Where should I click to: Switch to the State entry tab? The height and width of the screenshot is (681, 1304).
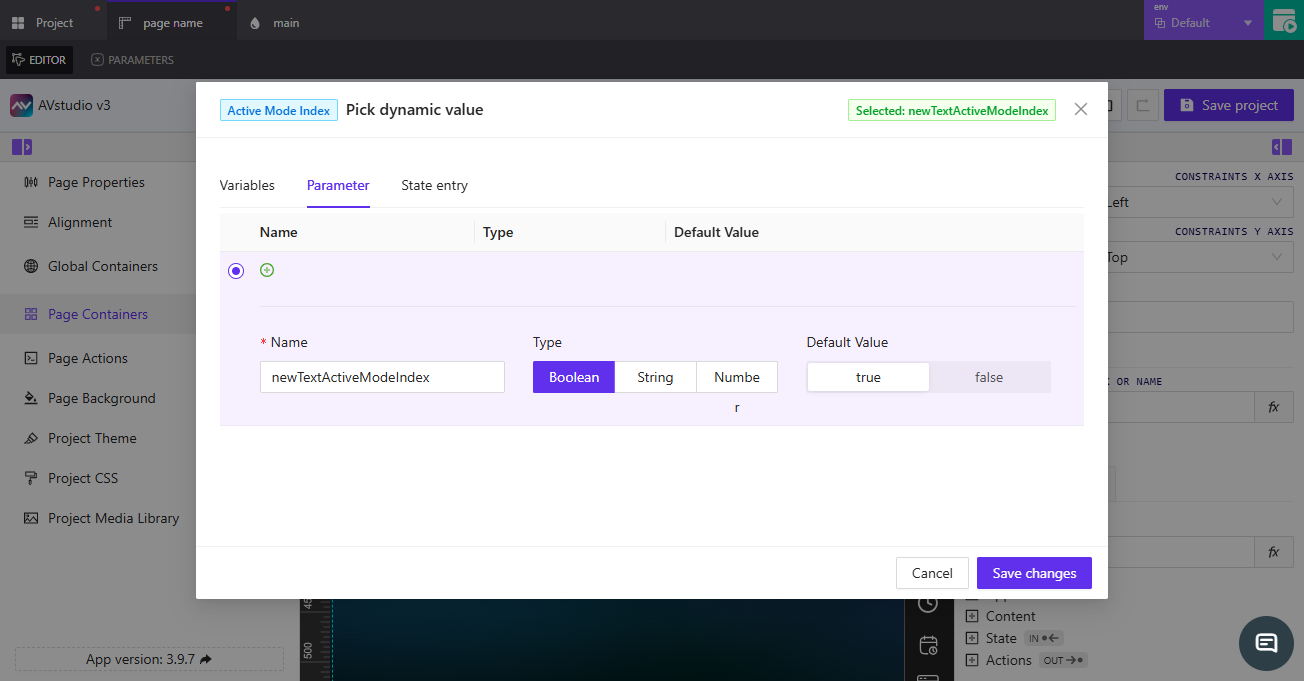(434, 185)
